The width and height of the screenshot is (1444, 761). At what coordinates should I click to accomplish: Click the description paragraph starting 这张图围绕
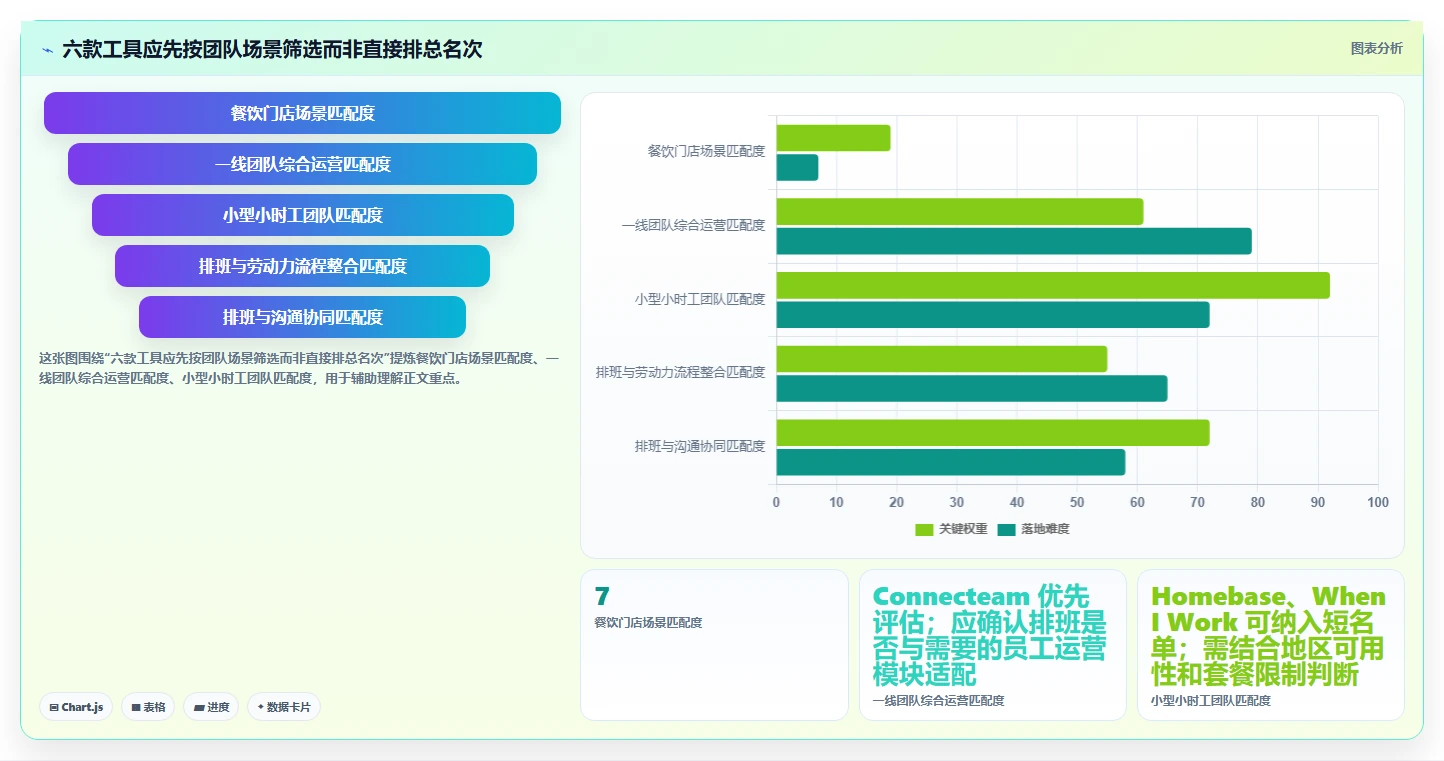(299, 368)
